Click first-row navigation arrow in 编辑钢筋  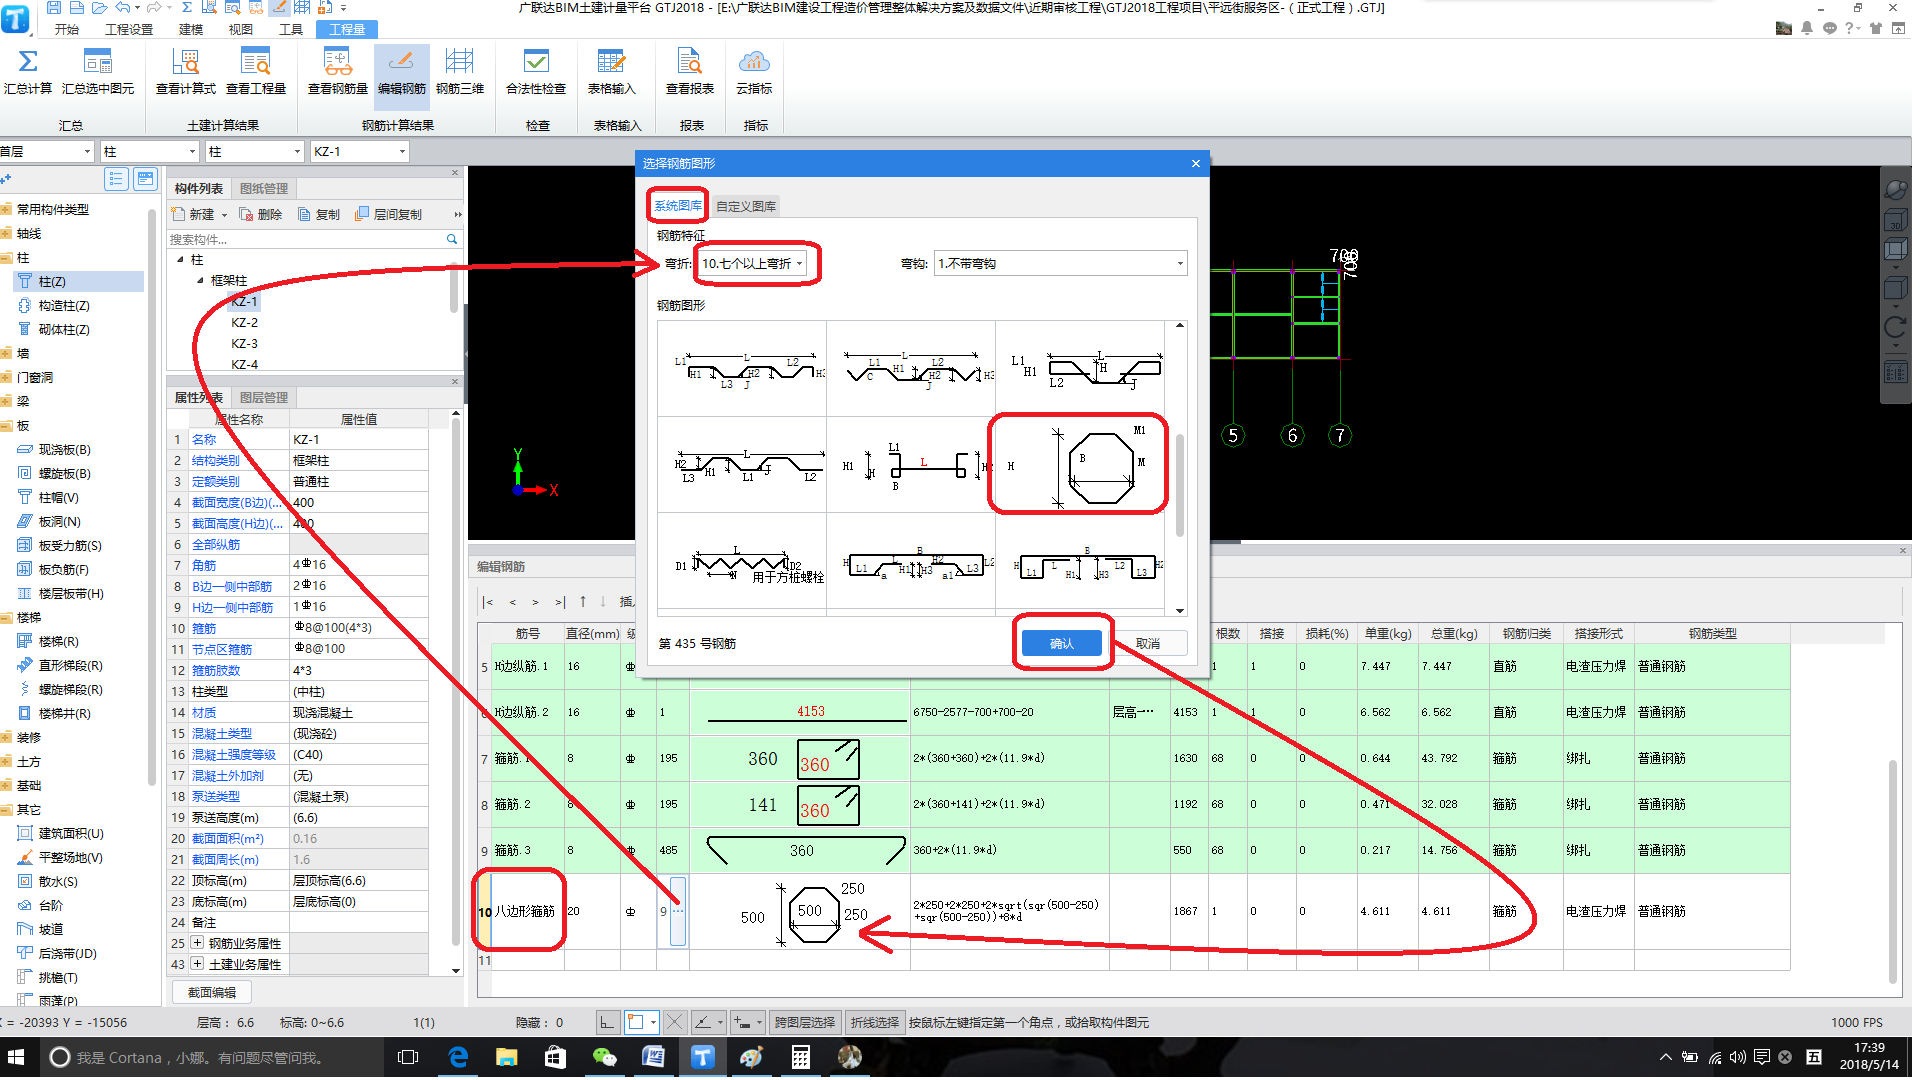487,602
